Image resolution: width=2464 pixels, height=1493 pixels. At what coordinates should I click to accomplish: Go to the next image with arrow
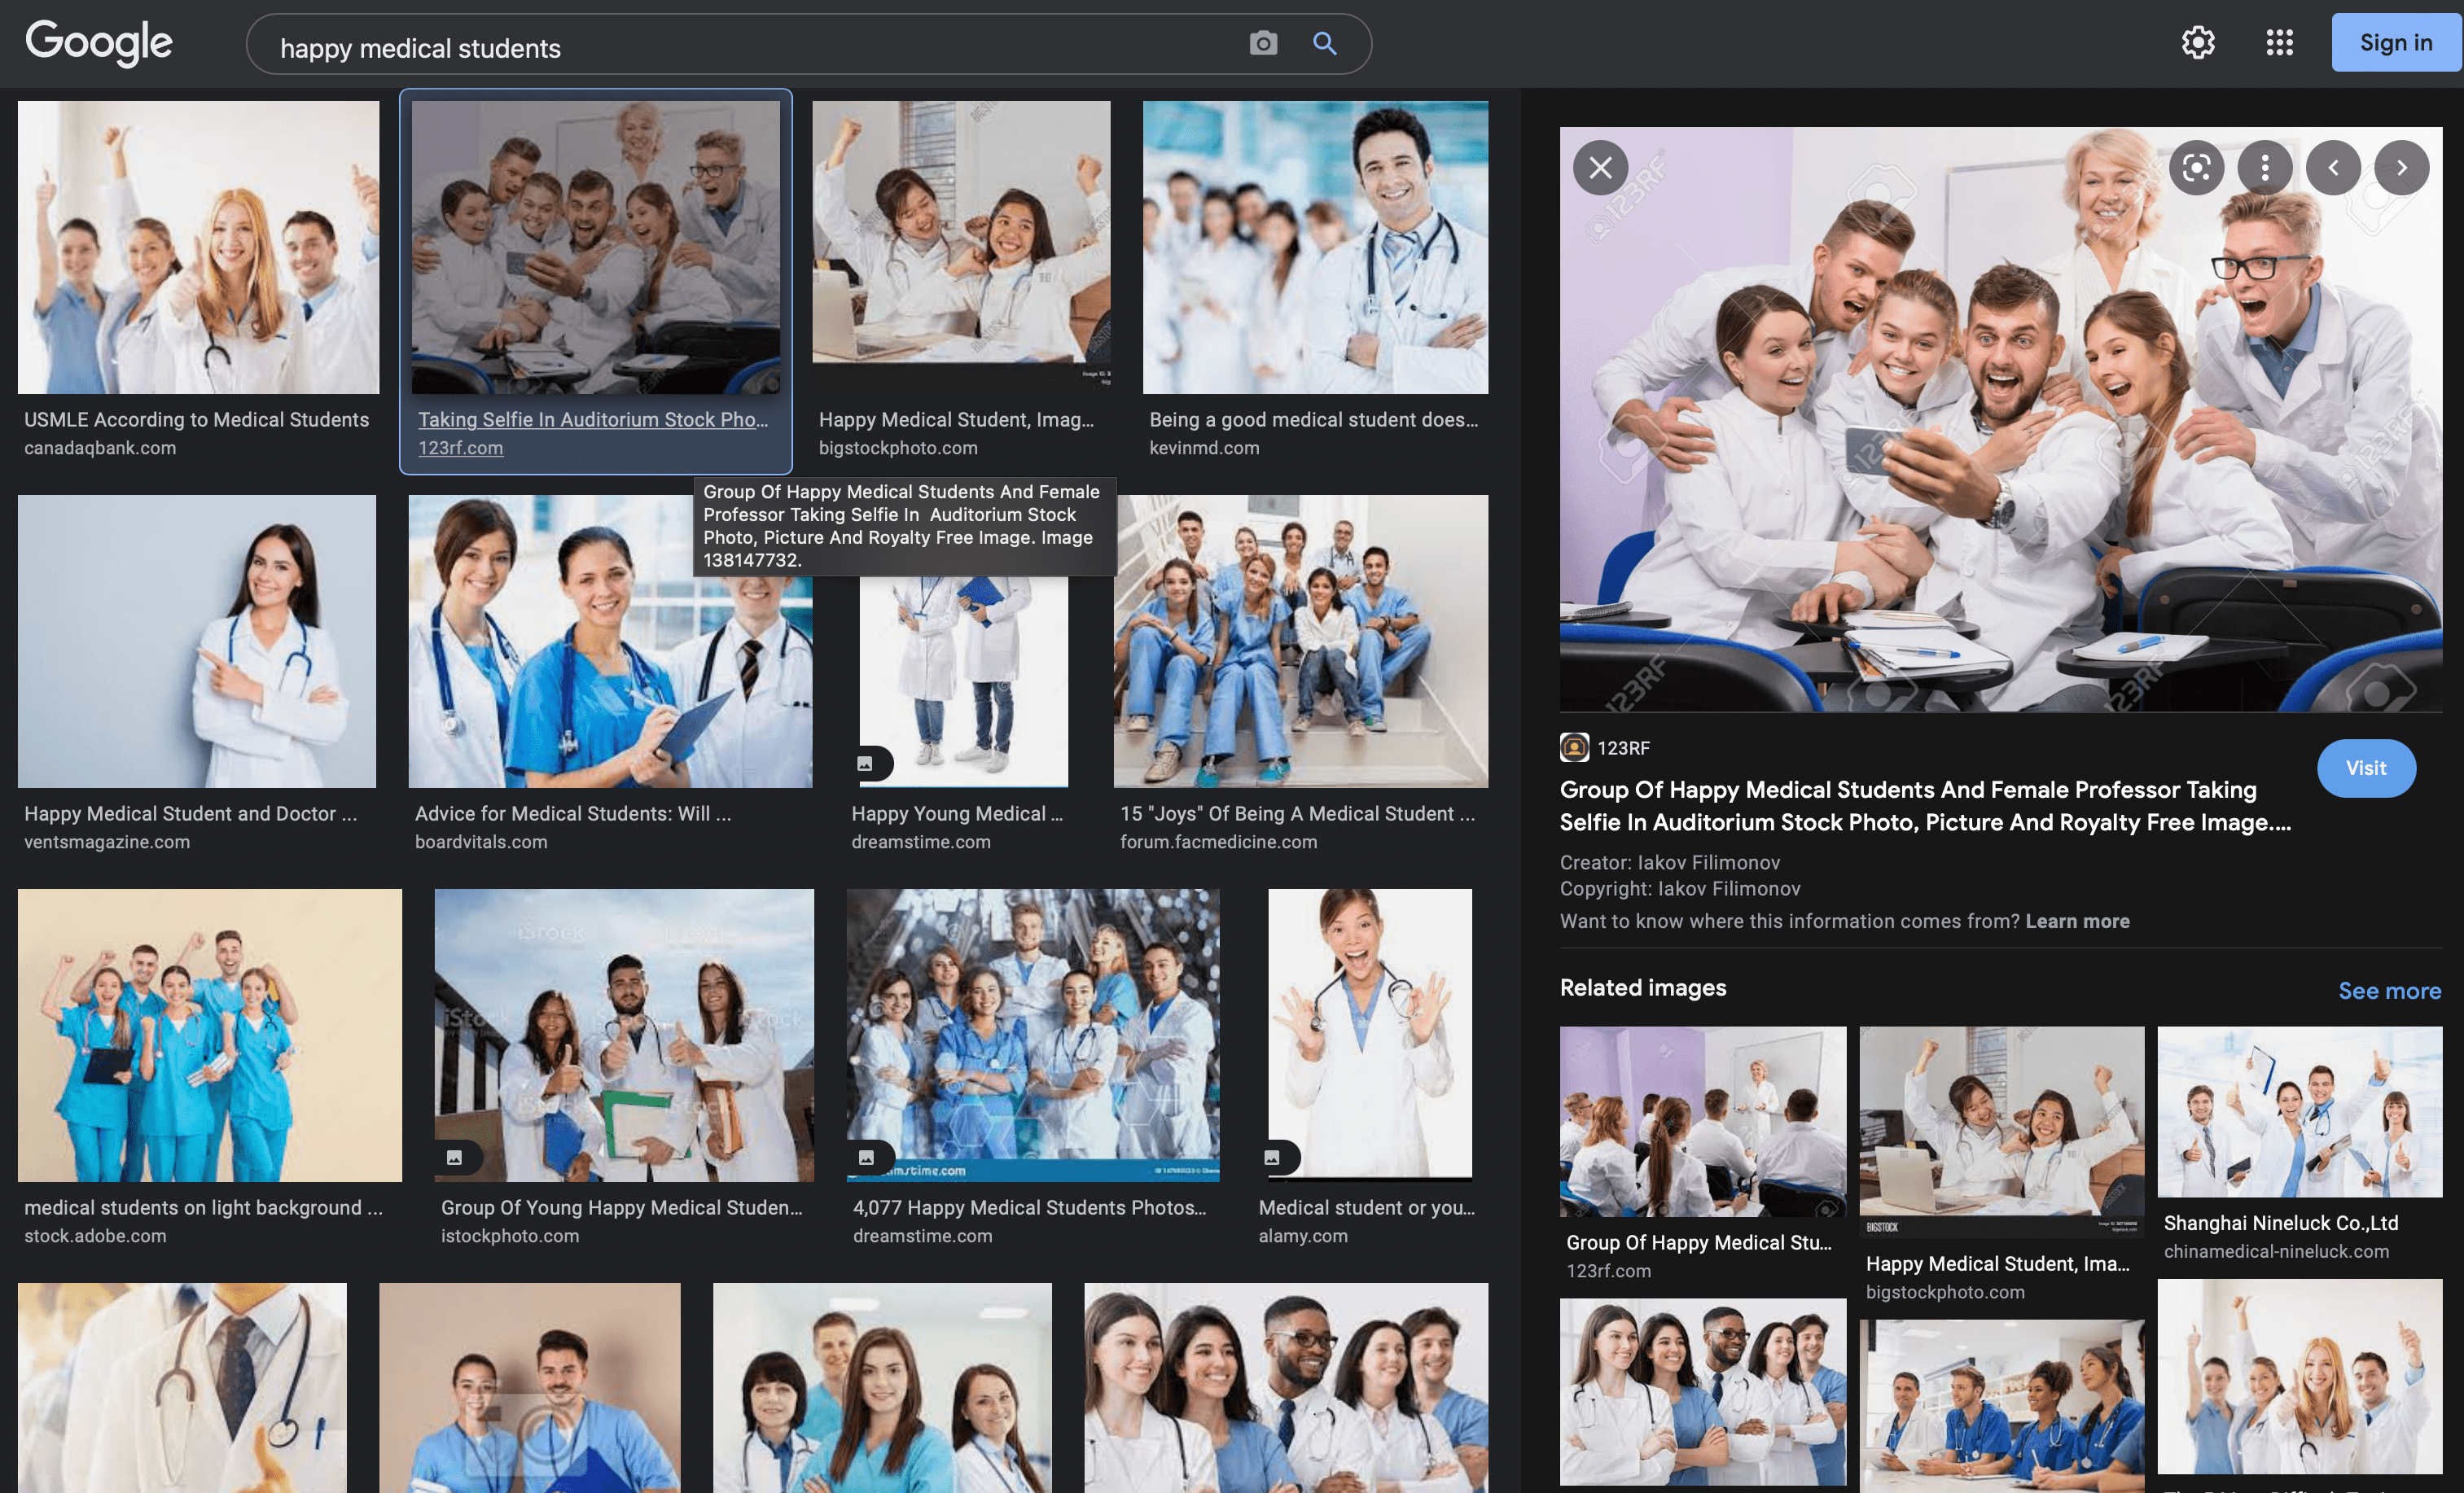pyautogui.click(x=2403, y=167)
